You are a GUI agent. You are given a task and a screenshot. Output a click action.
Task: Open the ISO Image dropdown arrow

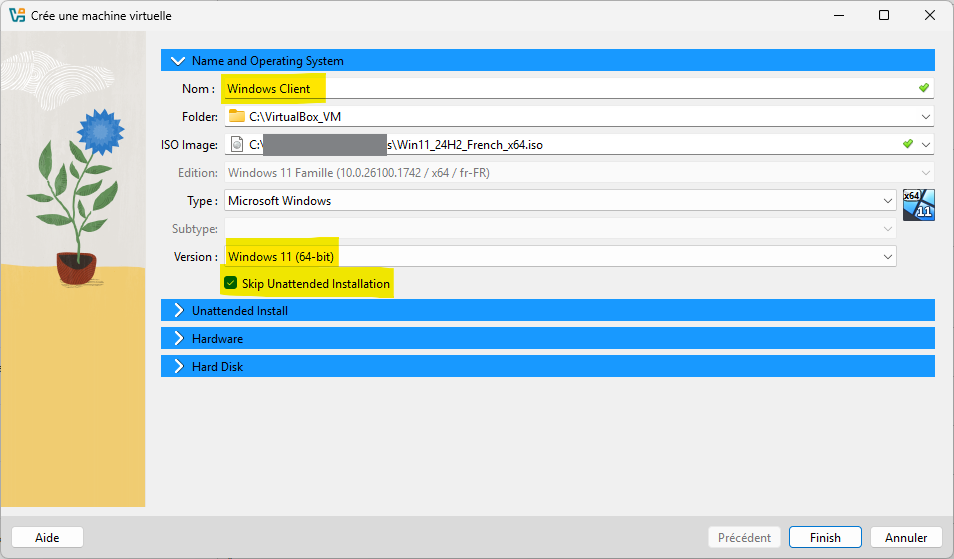coord(925,144)
